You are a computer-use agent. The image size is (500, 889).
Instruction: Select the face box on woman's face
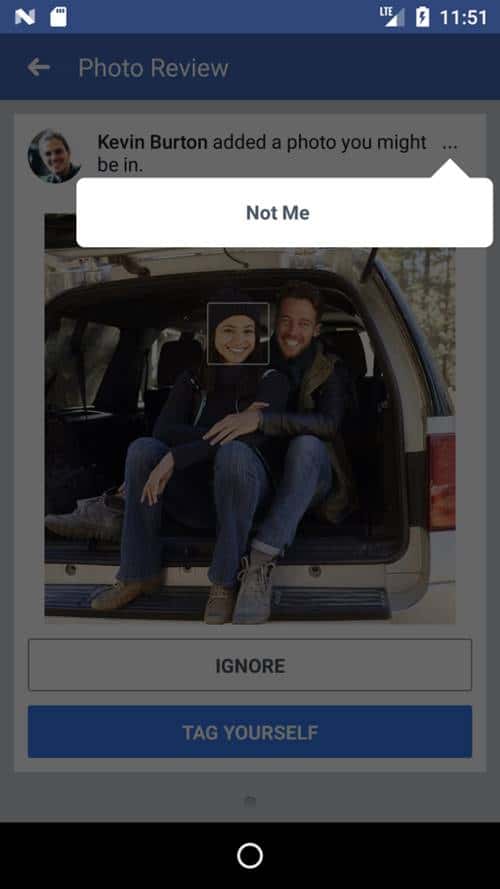click(x=238, y=333)
